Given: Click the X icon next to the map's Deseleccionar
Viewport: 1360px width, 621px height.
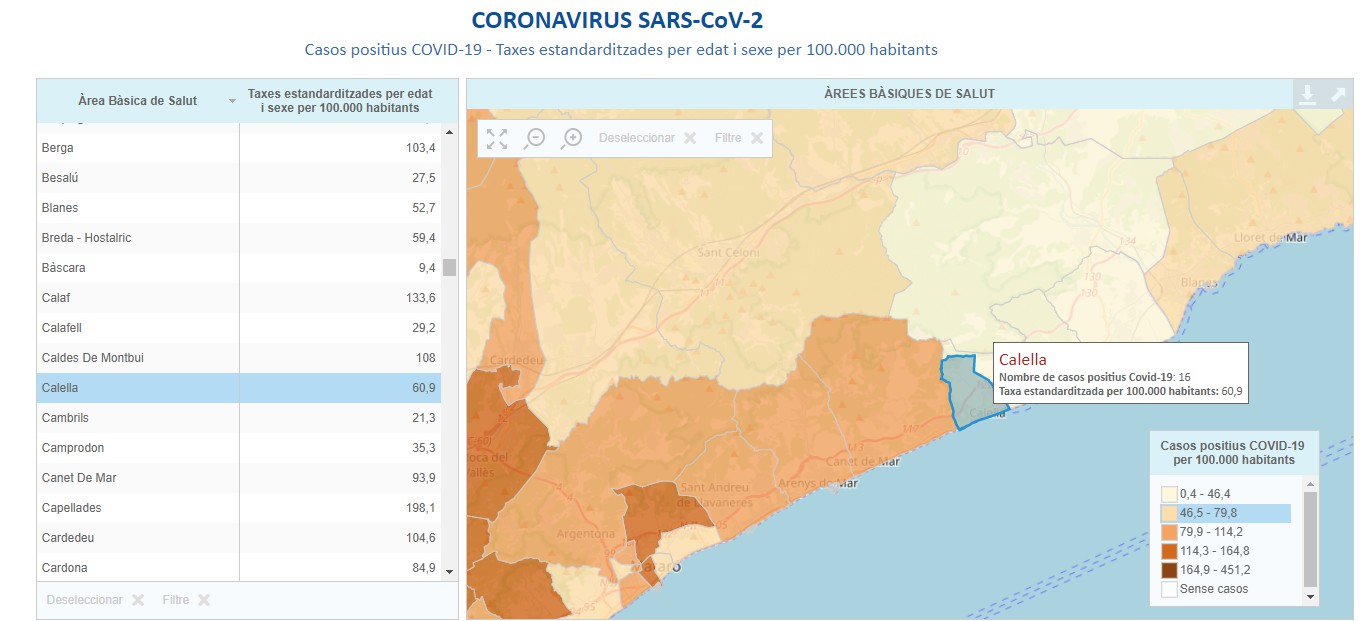Looking at the screenshot, I should coord(690,138).
